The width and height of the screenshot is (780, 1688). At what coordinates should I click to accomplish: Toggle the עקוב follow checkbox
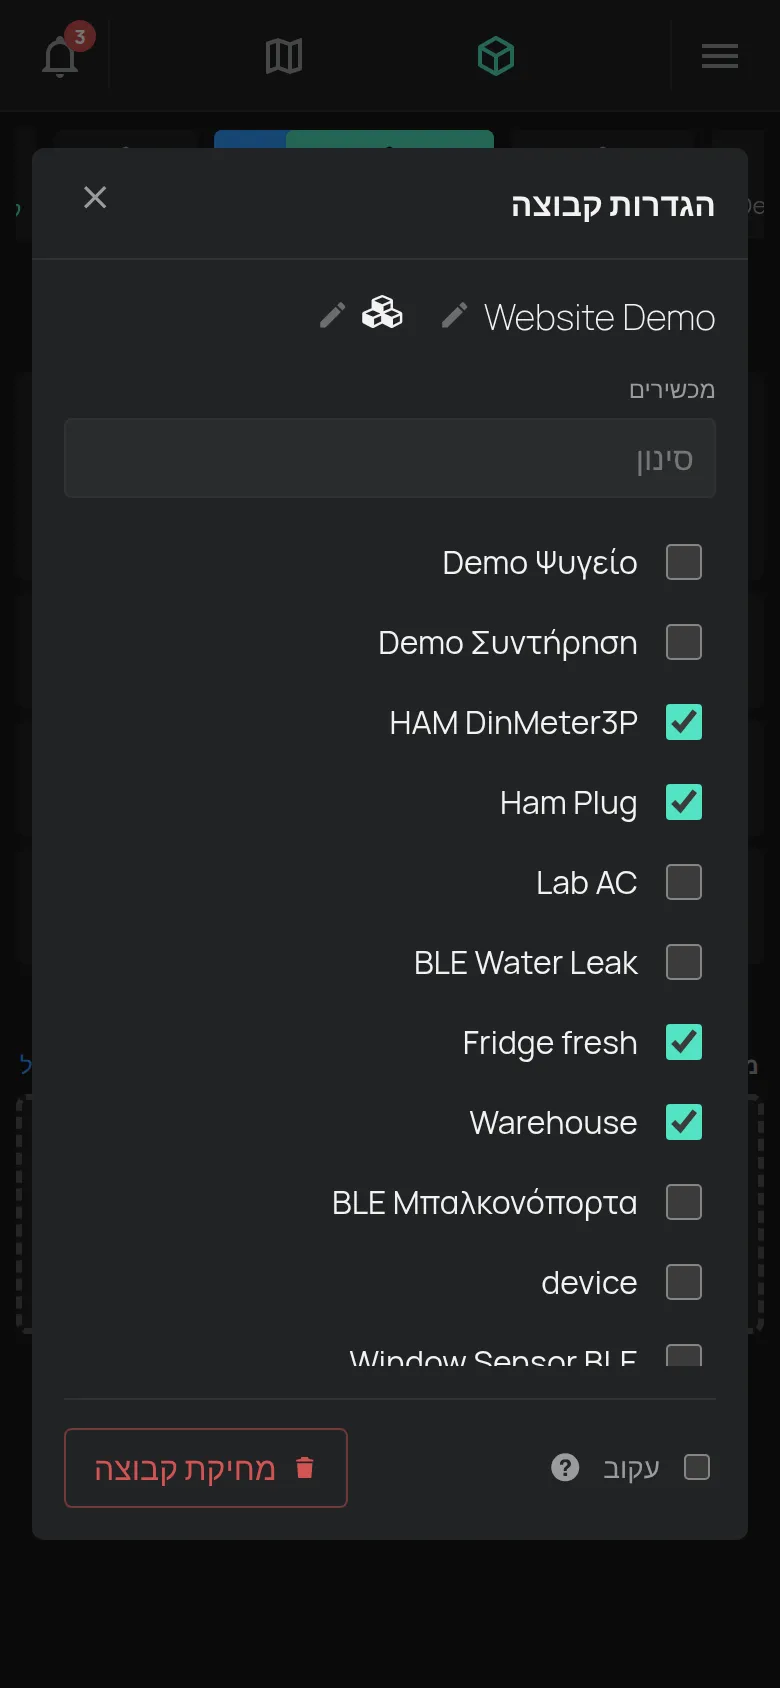697,1467
